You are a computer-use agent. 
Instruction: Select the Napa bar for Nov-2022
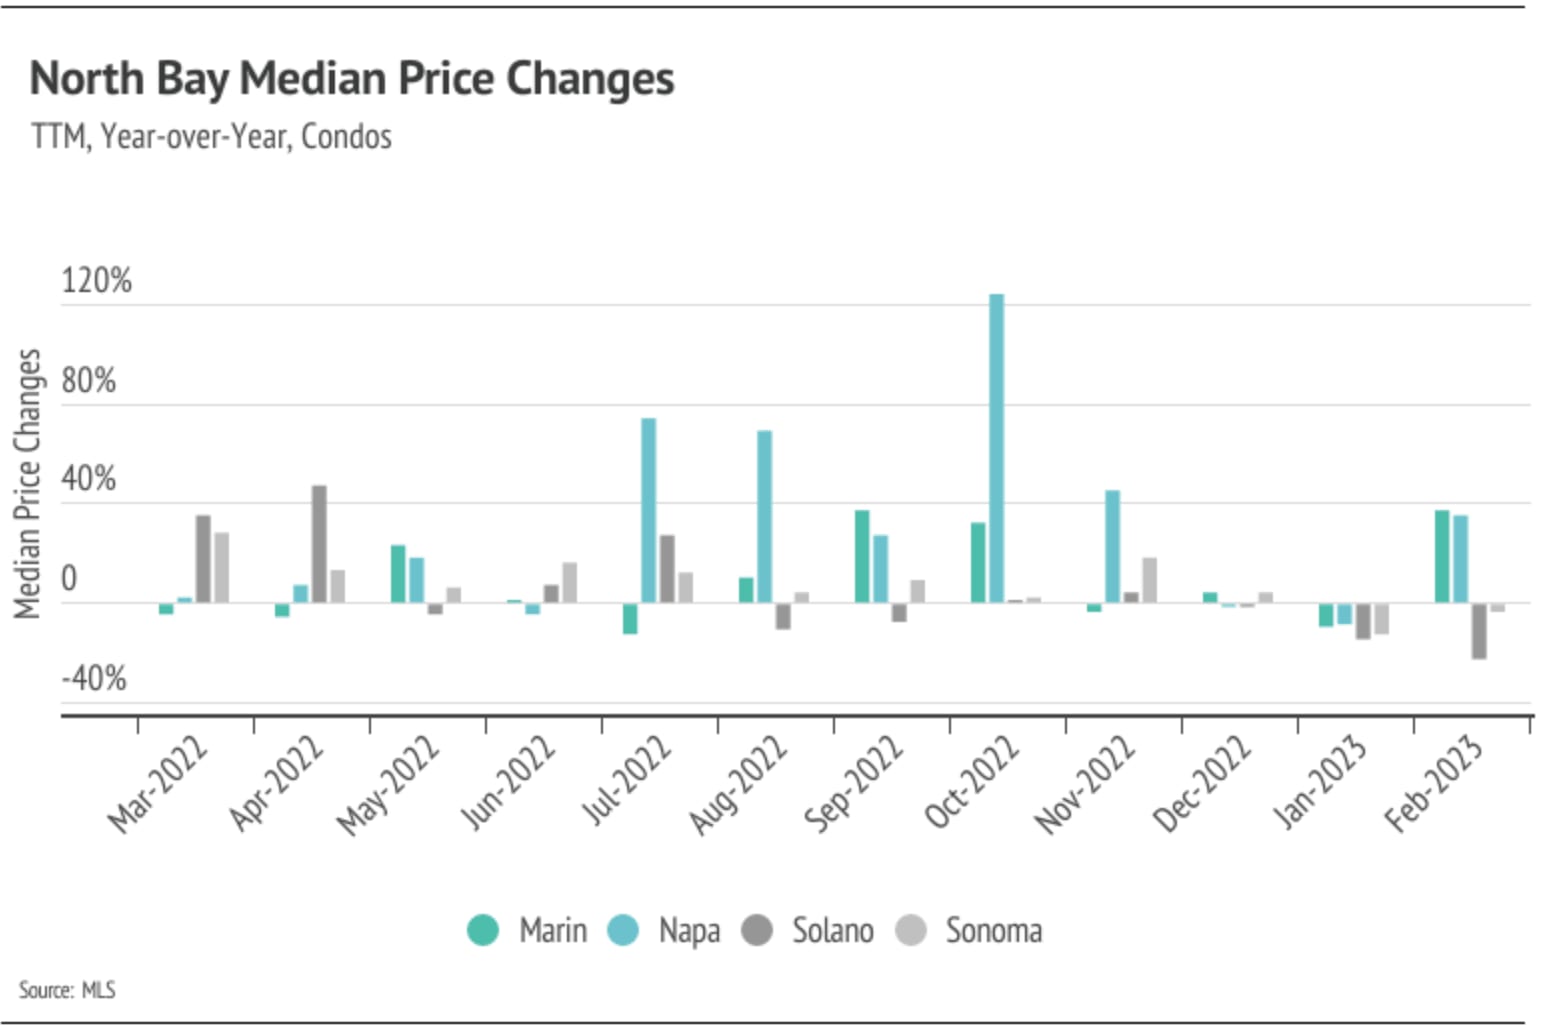1112,546
